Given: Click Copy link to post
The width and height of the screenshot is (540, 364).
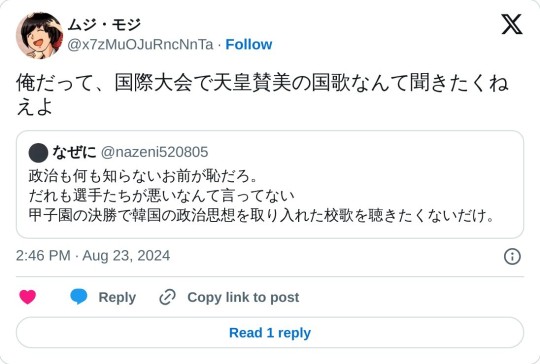Looking at the screenshot, I should pos(243,297).
